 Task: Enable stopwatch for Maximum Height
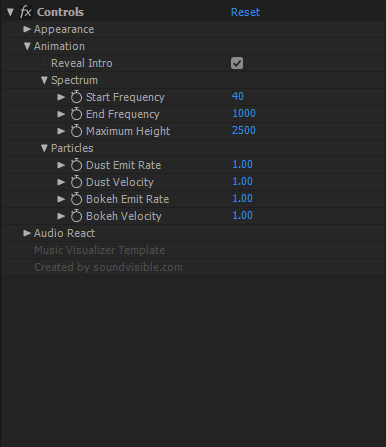76,131
